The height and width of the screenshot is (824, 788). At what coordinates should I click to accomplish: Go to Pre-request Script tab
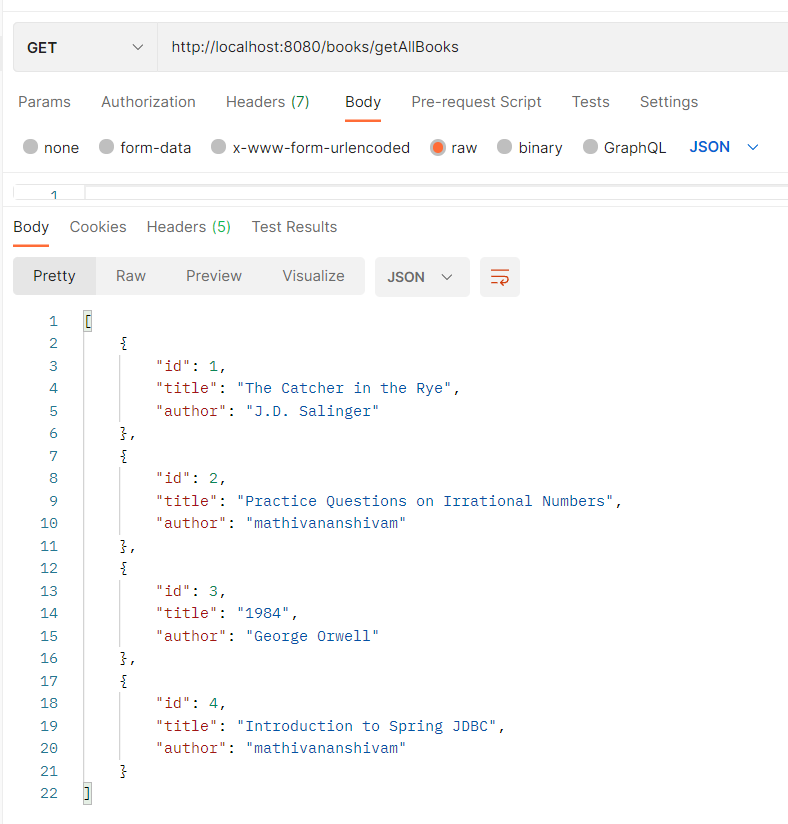pyautogui.click(x=476, y=102)
